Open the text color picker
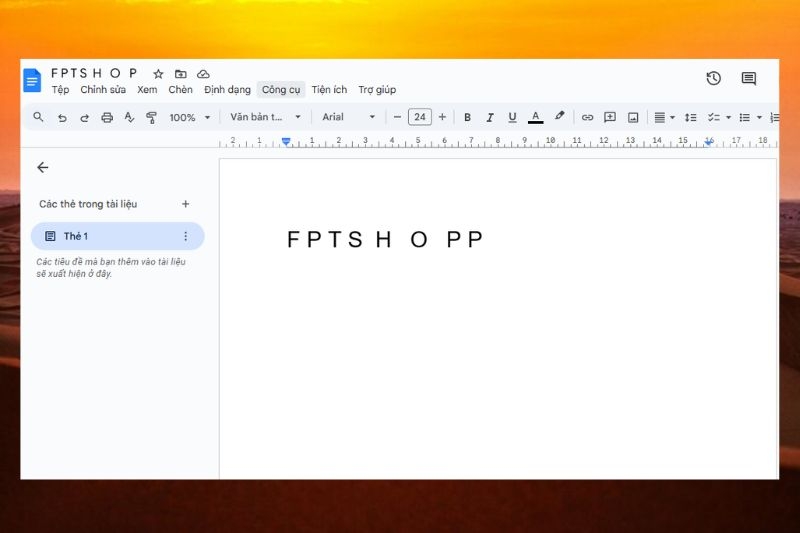This screenshot has height=533, width=800. coord(535,117)
